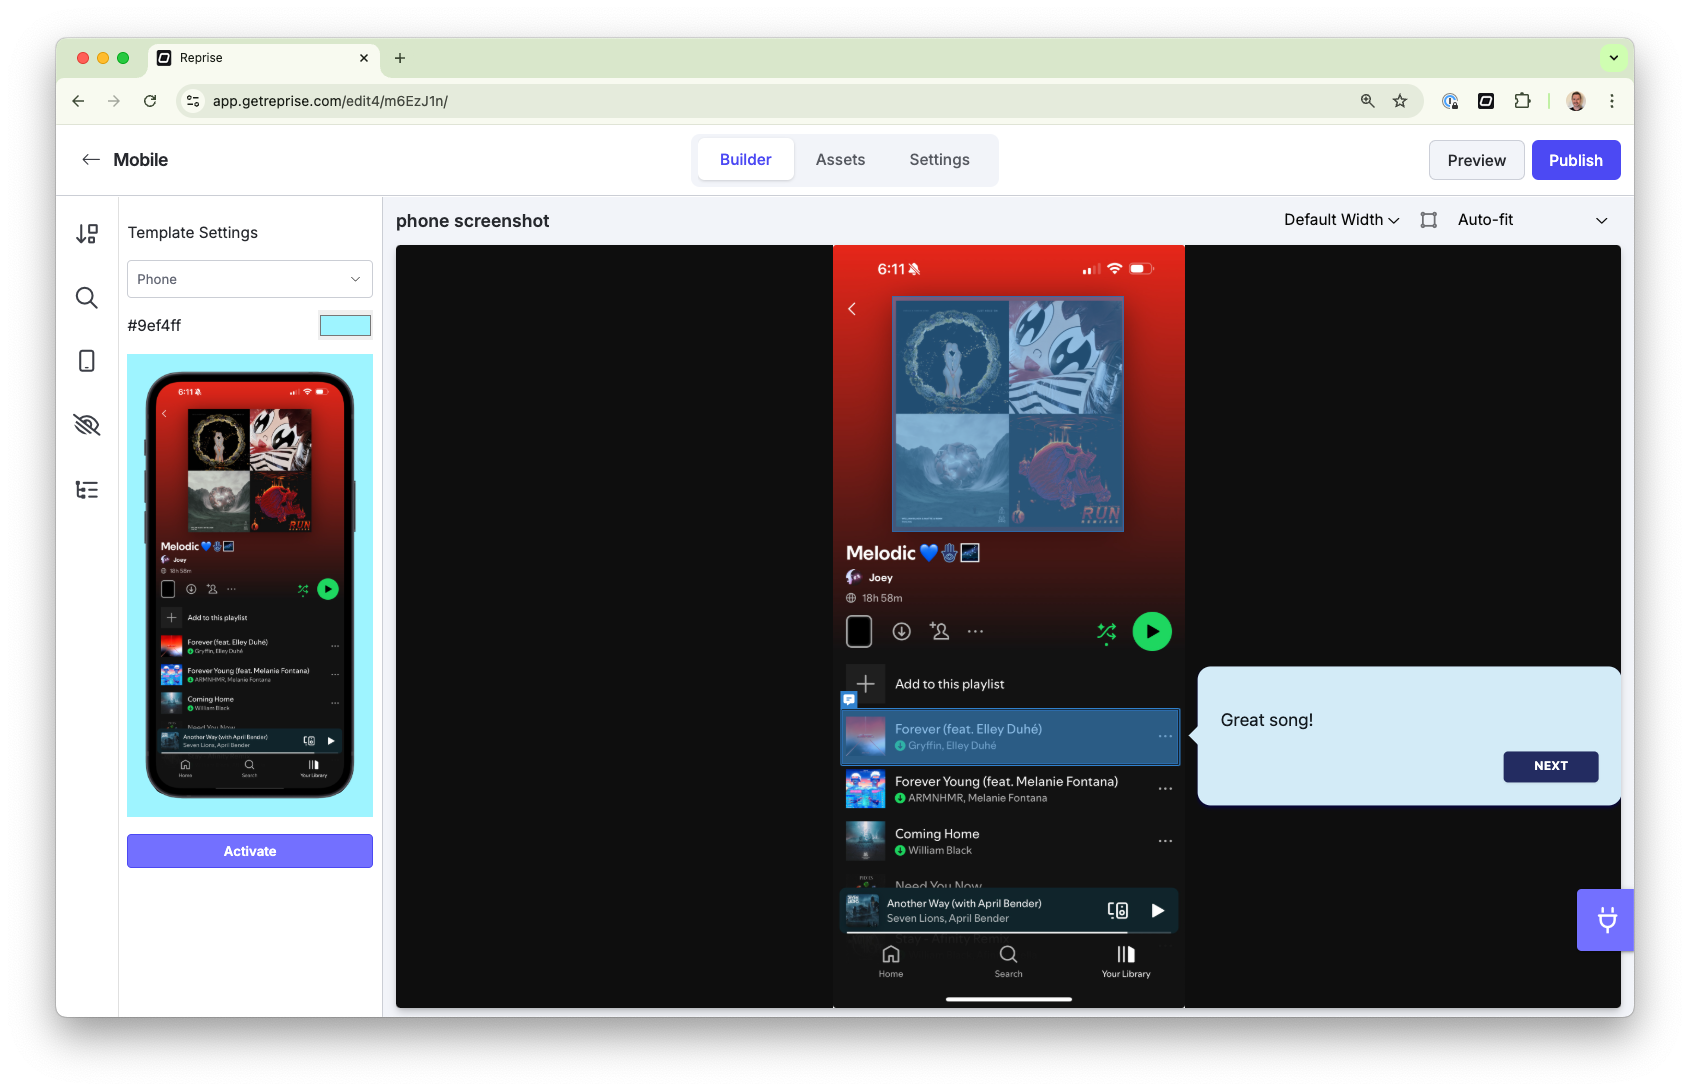Switch to the Settings tab
Image resolution: width=1690 pixels, height=1091 pixels.
939,160
